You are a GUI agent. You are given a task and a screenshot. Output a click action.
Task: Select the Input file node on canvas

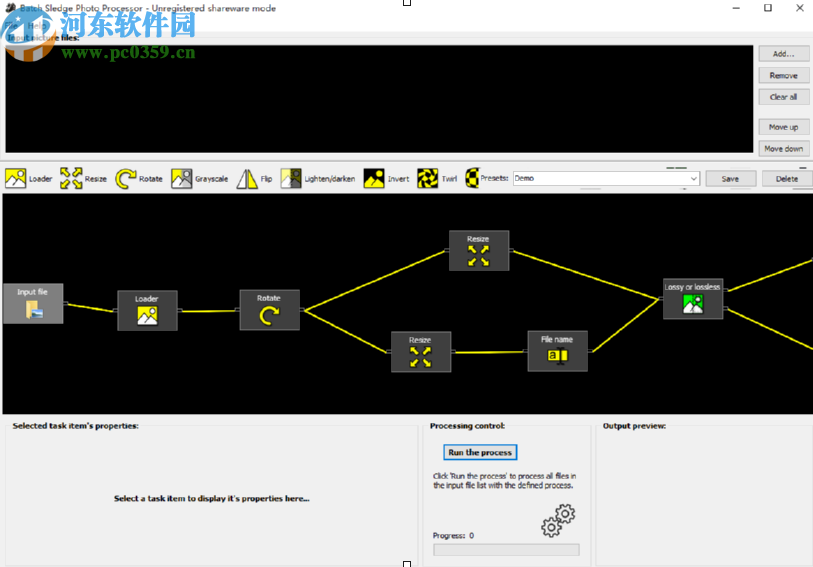33,304
